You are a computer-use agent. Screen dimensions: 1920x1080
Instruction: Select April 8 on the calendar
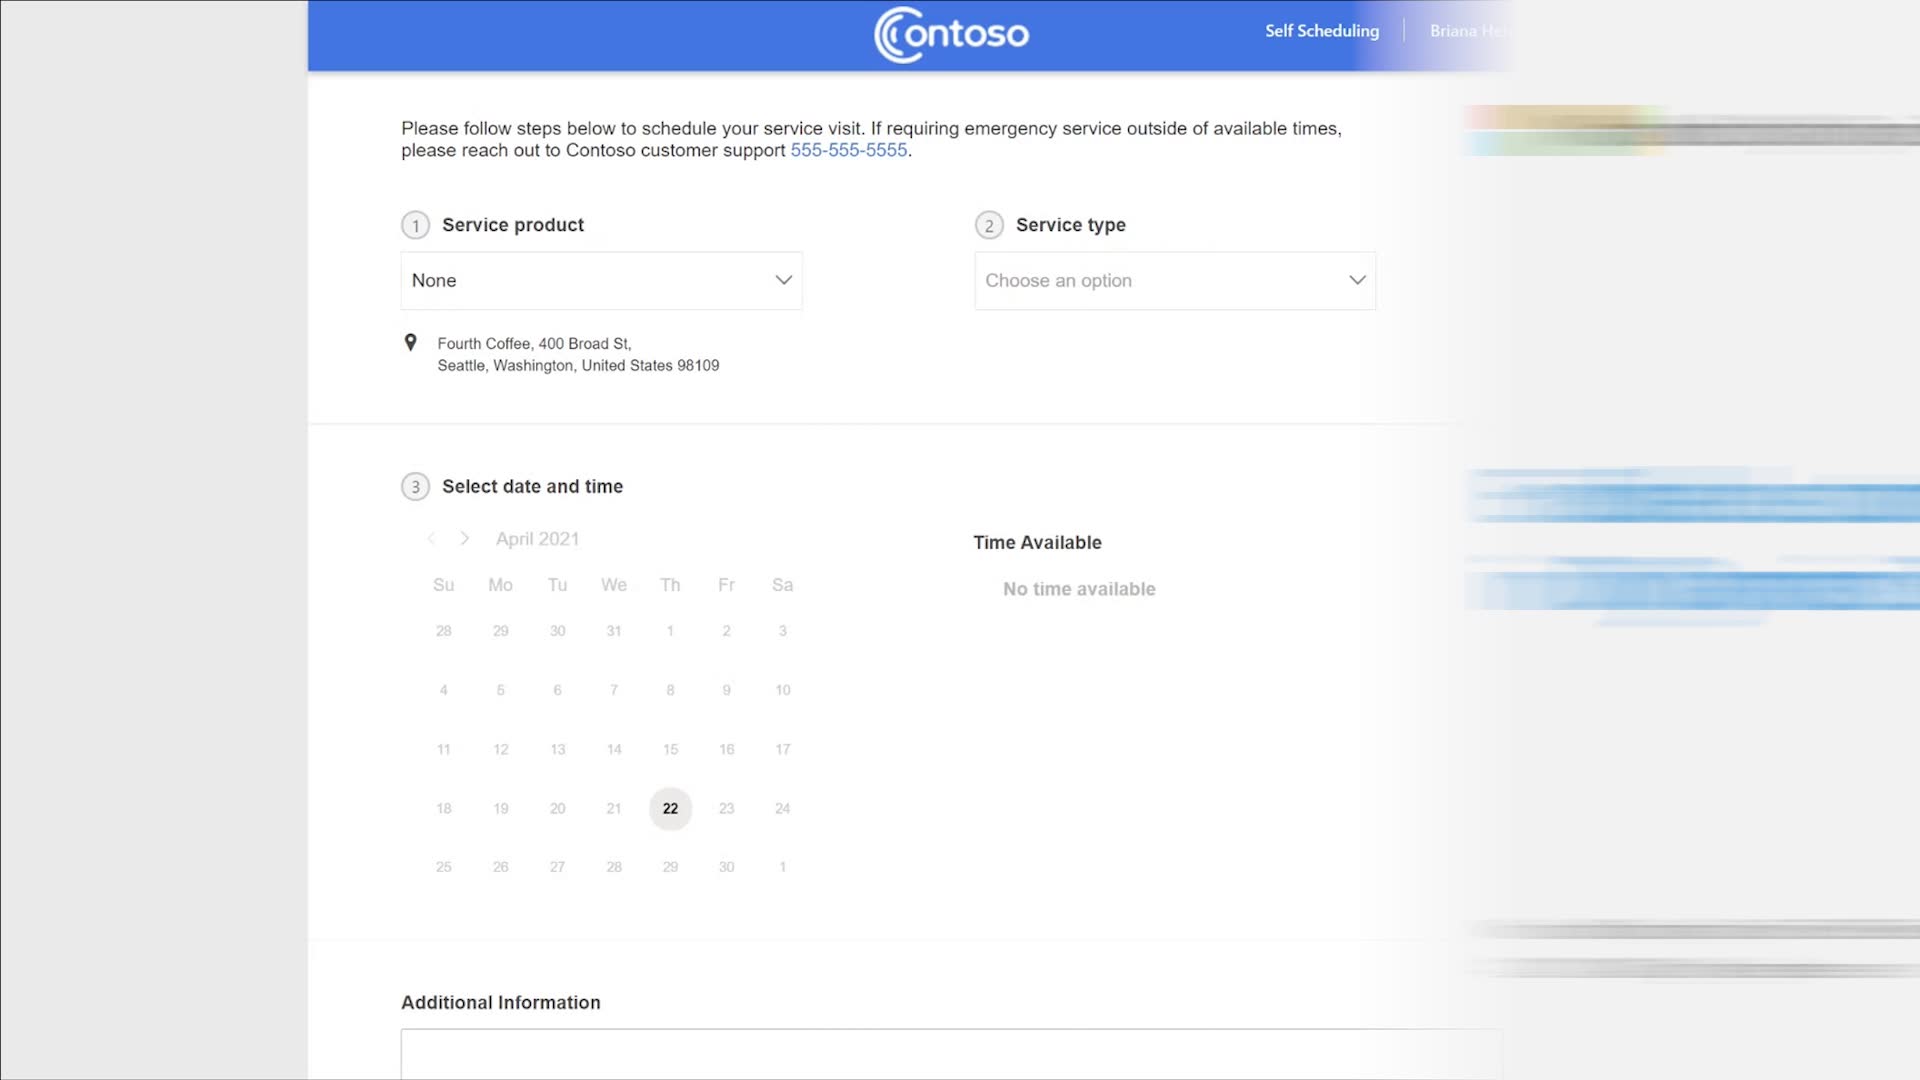point(669,688)
